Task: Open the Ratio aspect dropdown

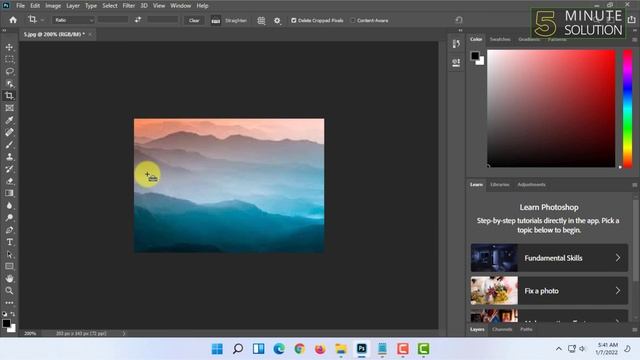Action: 73,20
